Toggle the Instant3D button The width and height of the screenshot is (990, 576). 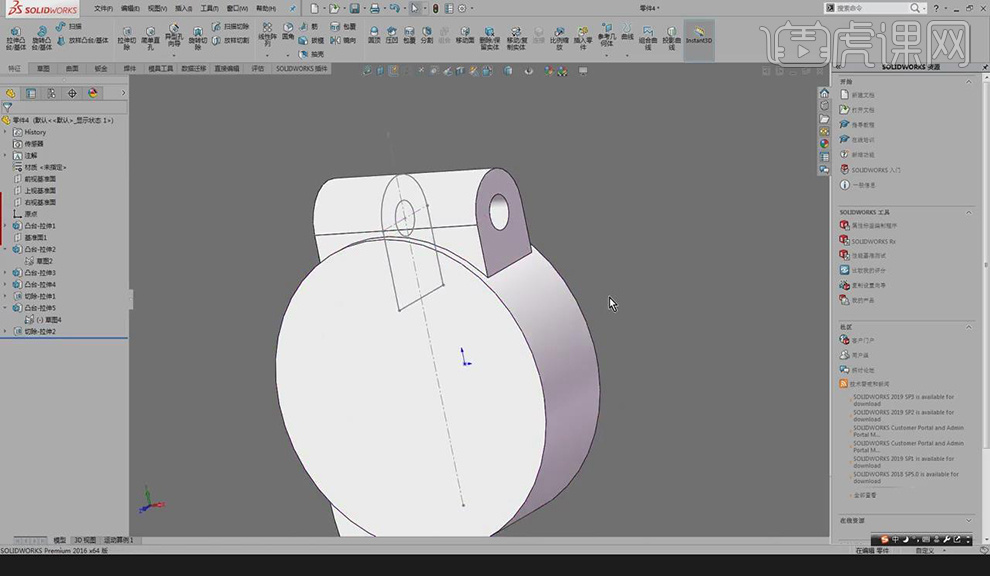(699, 36)
